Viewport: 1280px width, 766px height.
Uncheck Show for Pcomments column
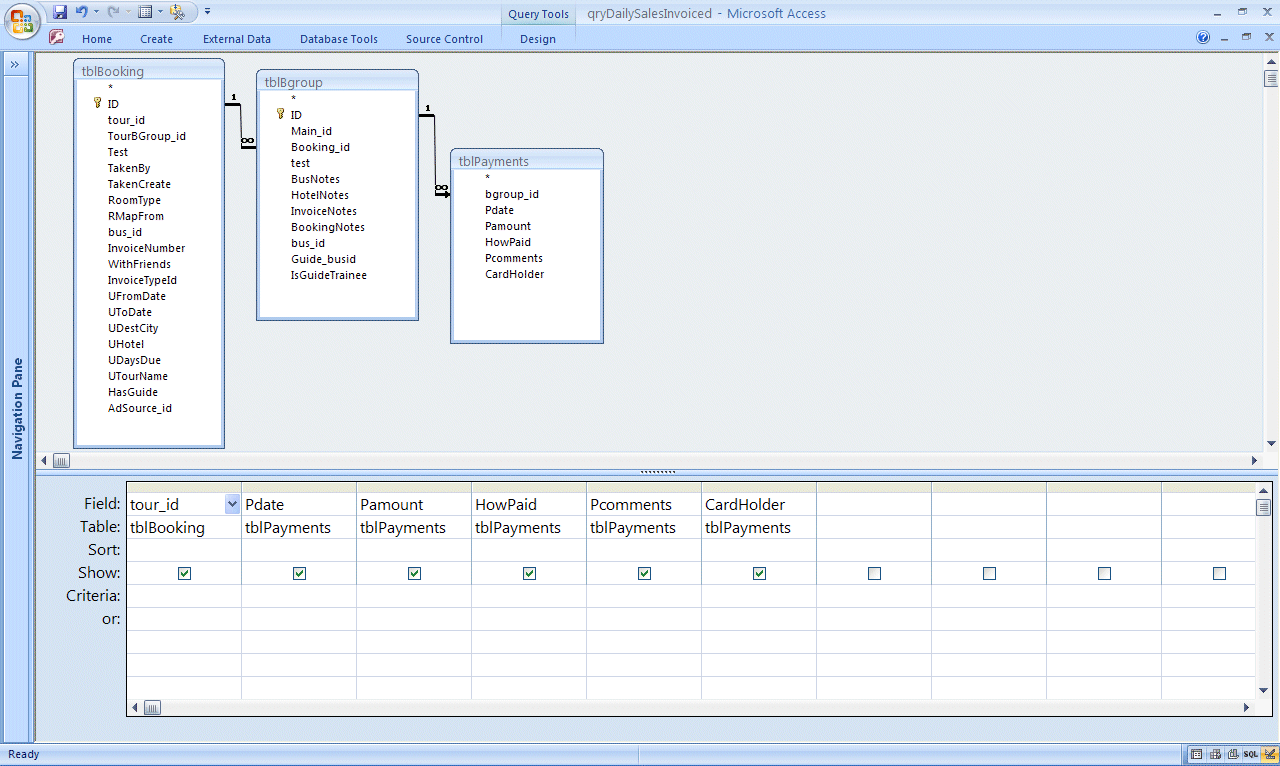[644, 573]
